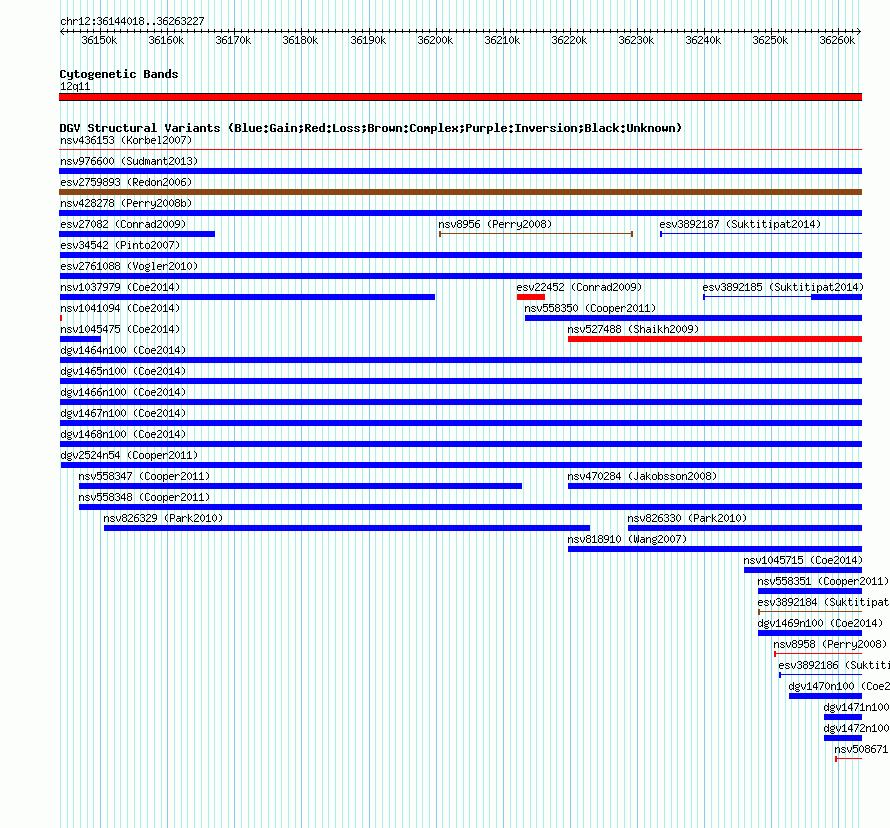Image resolution: width=890 pixels, height=828 pixels.
Task: Click nsv1045475 (Coe2014) label
Action: tap(120, 329)
